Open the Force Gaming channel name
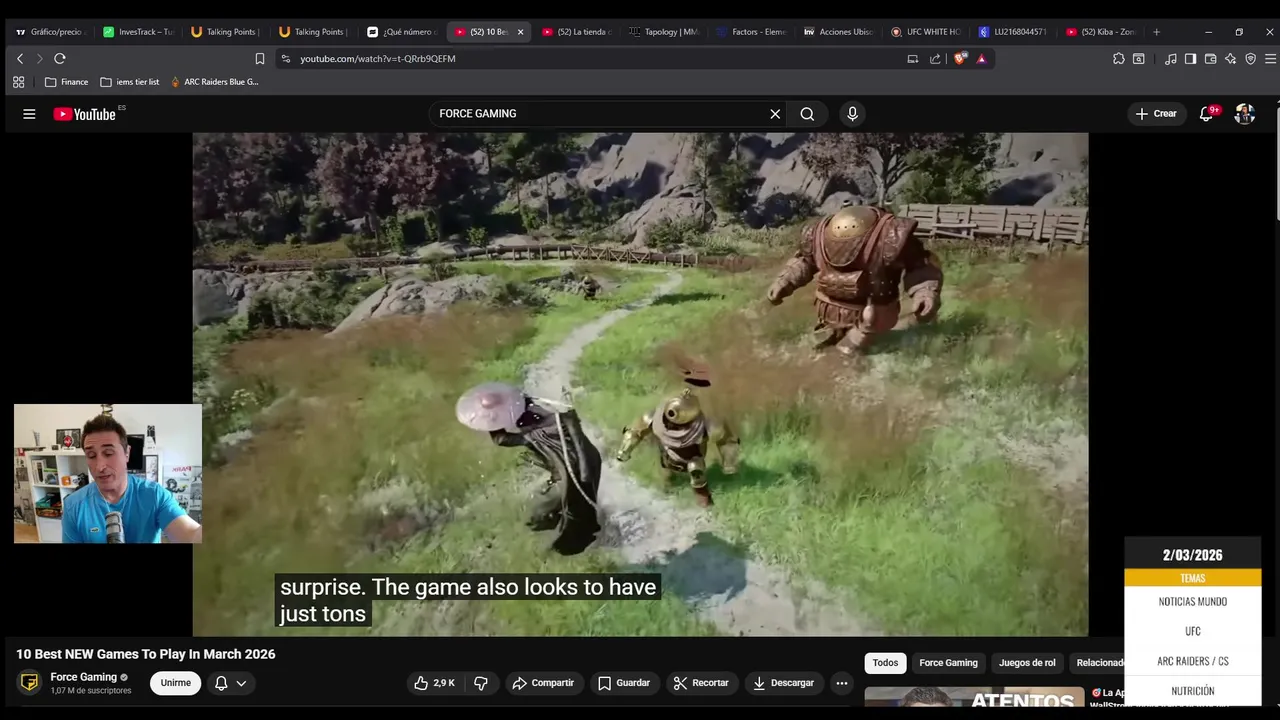 [x=84, y=677]
